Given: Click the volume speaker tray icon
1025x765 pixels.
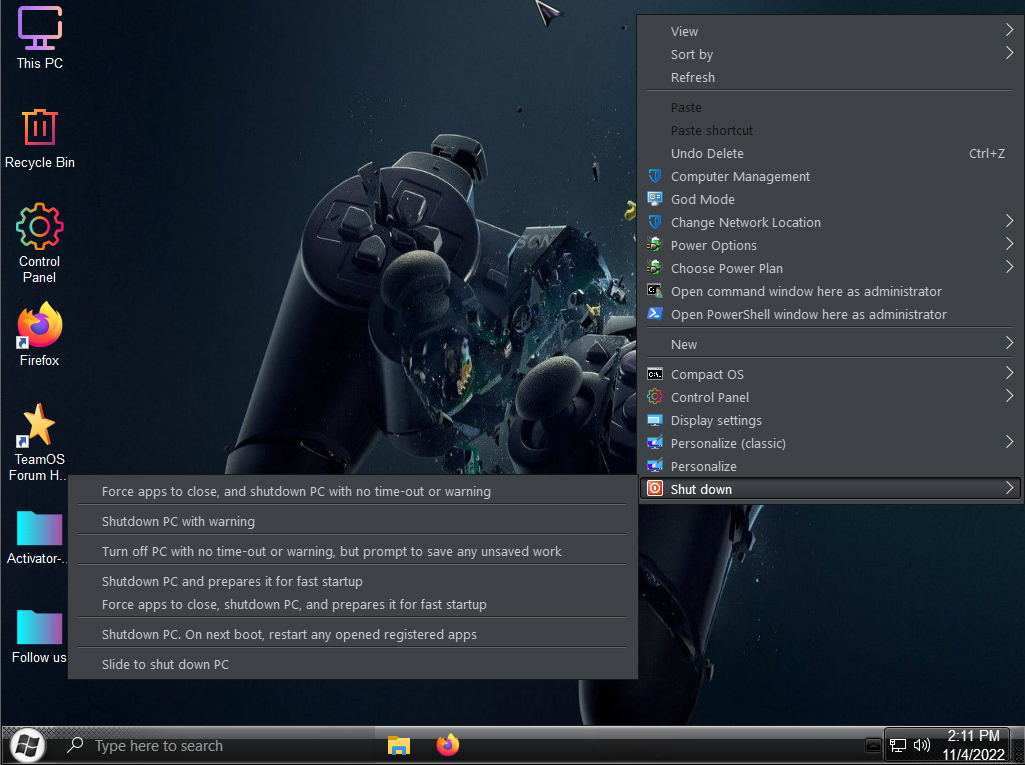Looking at the screenshot, I should coord(922,745).
